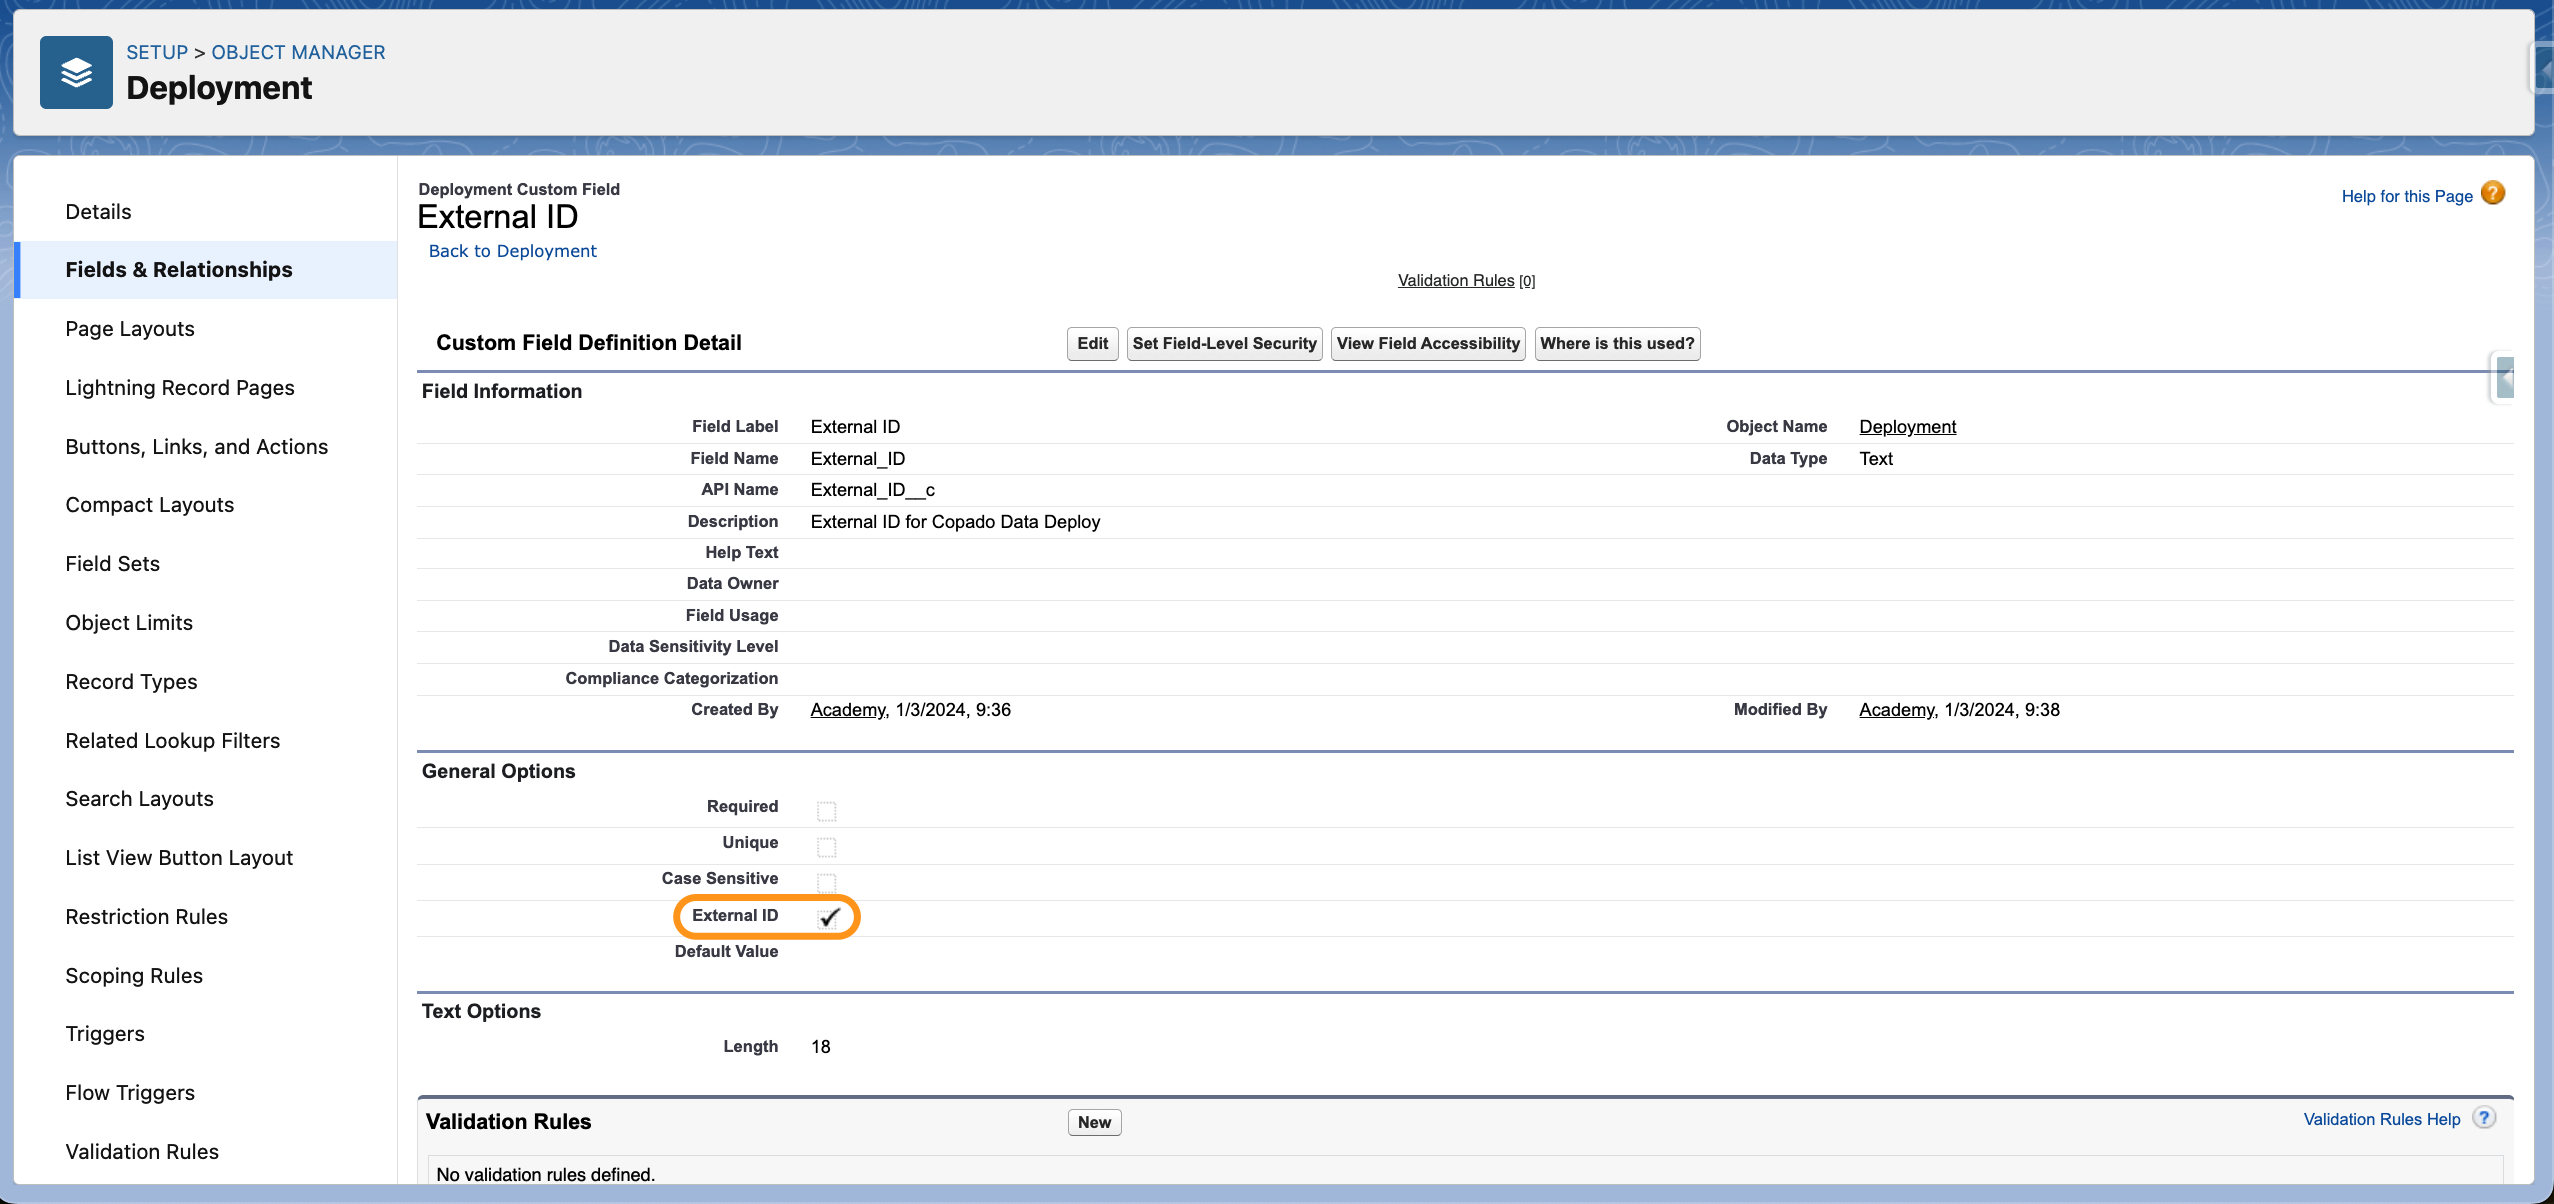The height and width of the screenshot is (1204, 2554).
Task: Click the Object Manager layers icon
Action: click(76, 72)
